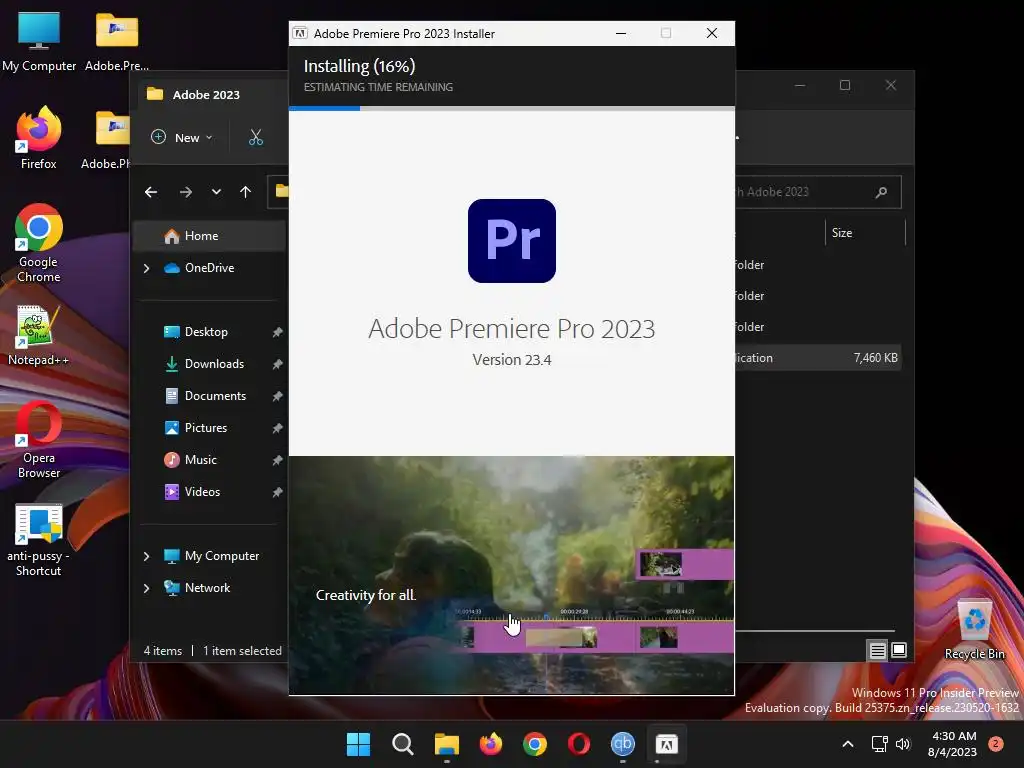Unpin Videos using its pin icon
Screen dimensions: 1024x768
(x=277, y=492)
